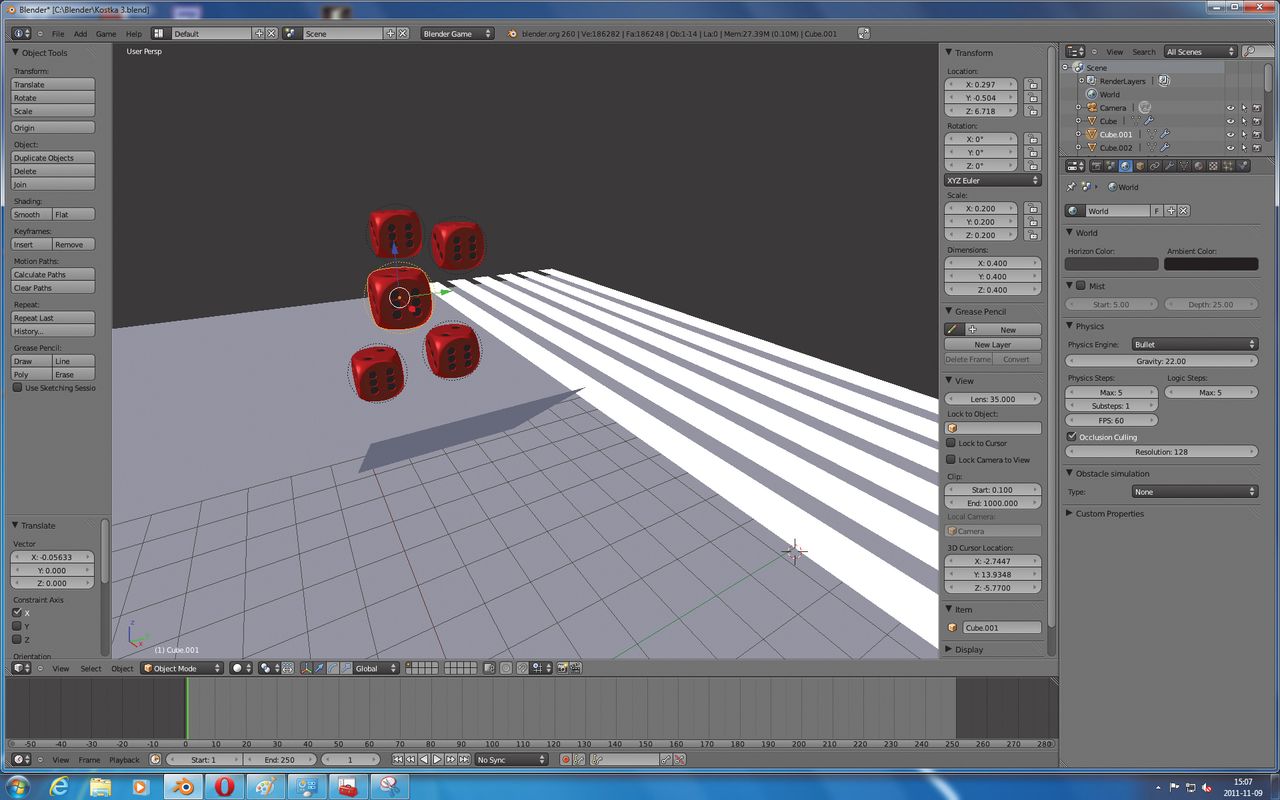Open the World properties tab icon

[x=1125, y=166]
